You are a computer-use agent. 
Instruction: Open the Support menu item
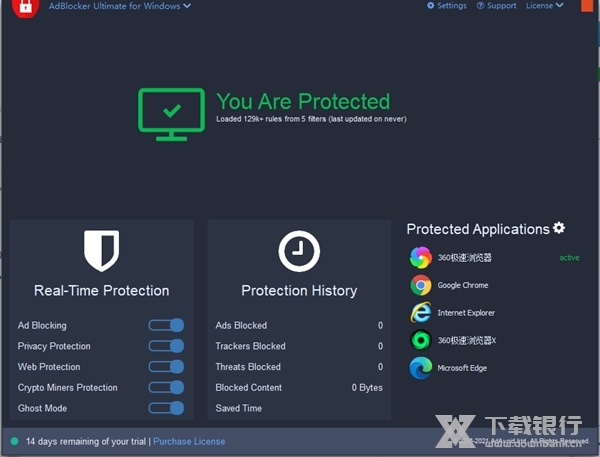coord(496,6)
